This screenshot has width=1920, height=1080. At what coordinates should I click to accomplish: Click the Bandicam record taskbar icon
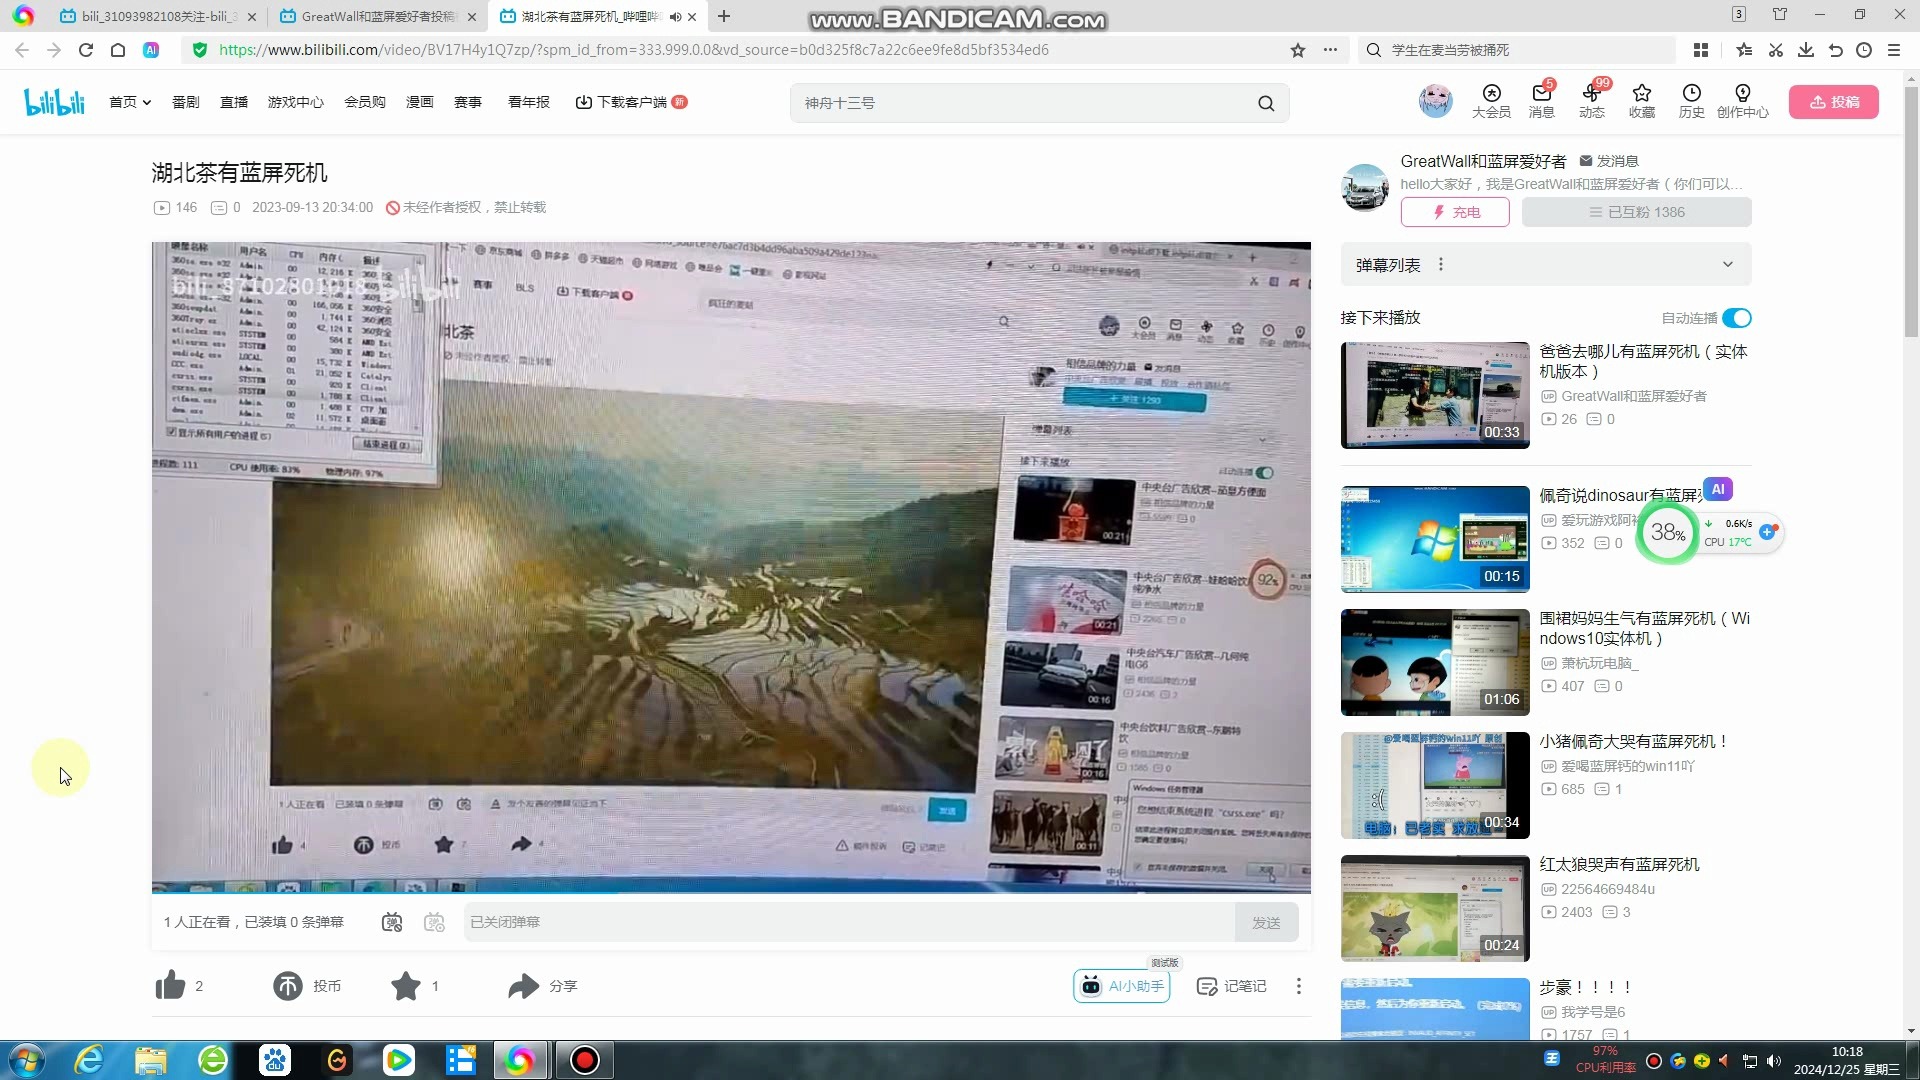(x=584, y=1060)
